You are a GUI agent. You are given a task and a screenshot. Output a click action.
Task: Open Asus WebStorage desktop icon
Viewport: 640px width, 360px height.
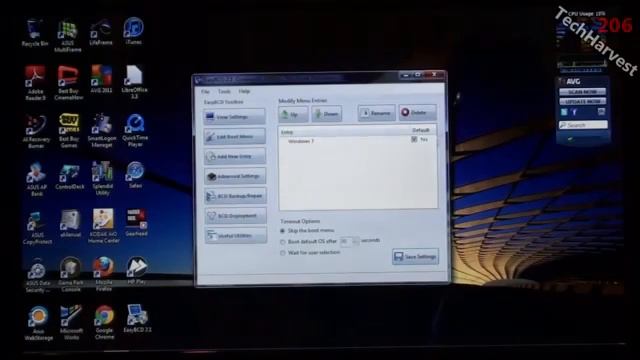(x=38, y=323)
